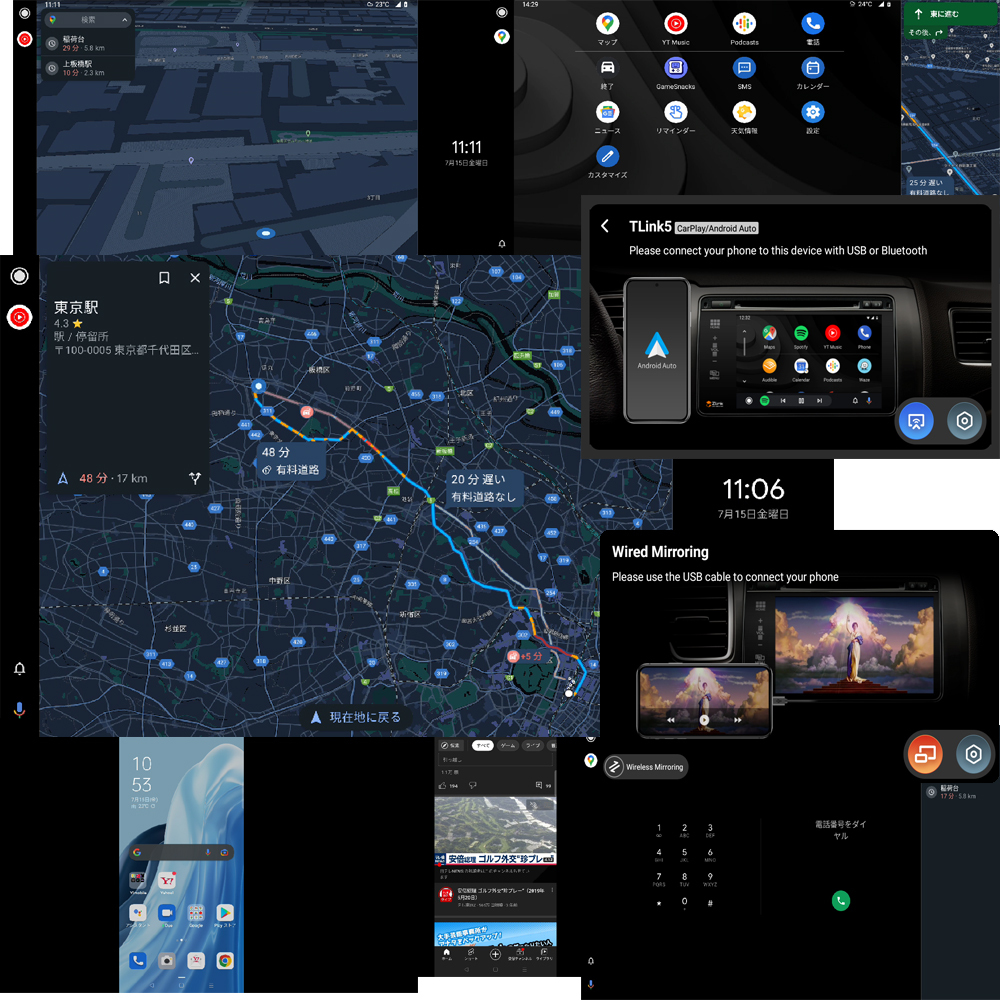Open the Camera app in the phone dock
Image resolution: width=1000 pixels, height=1000 pixels.
pos(167,960)
